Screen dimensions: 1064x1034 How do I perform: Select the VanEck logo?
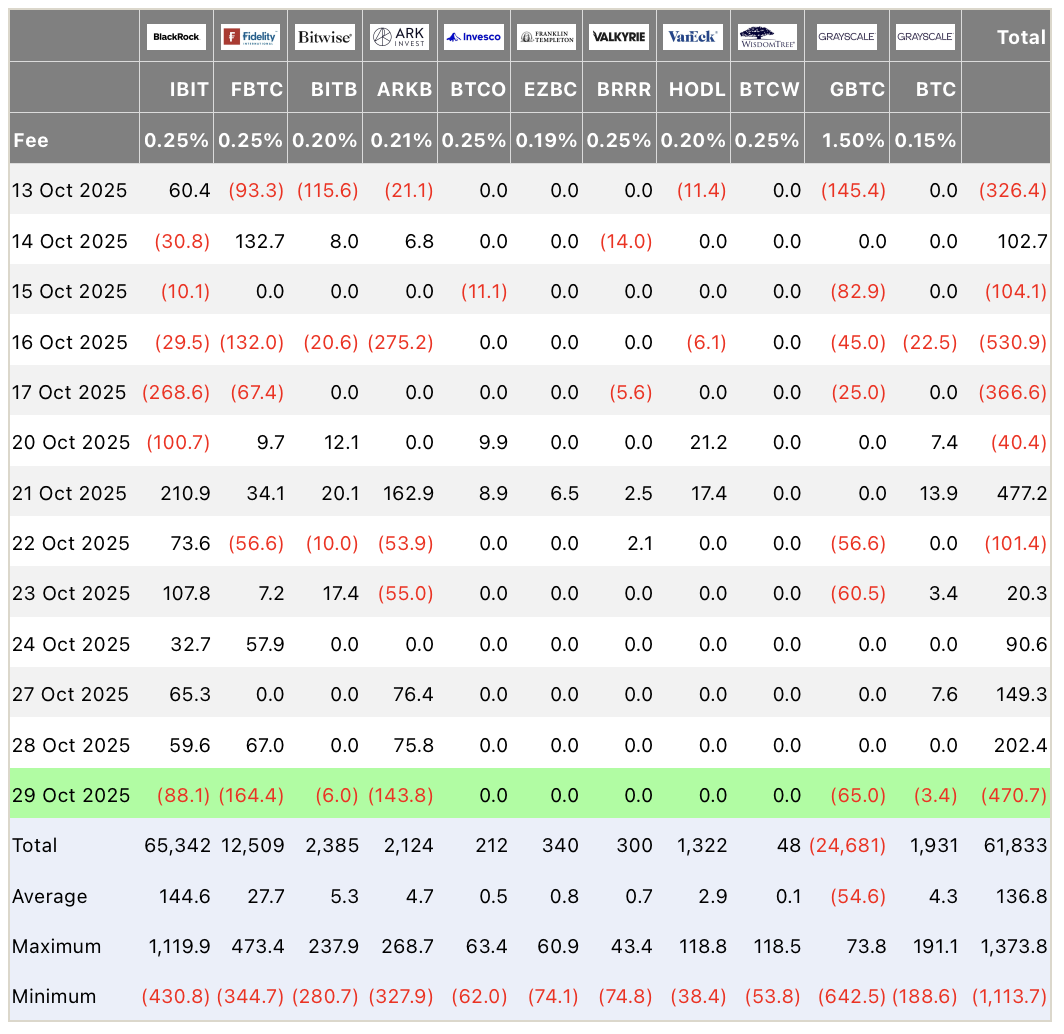(x=692, y=37)
